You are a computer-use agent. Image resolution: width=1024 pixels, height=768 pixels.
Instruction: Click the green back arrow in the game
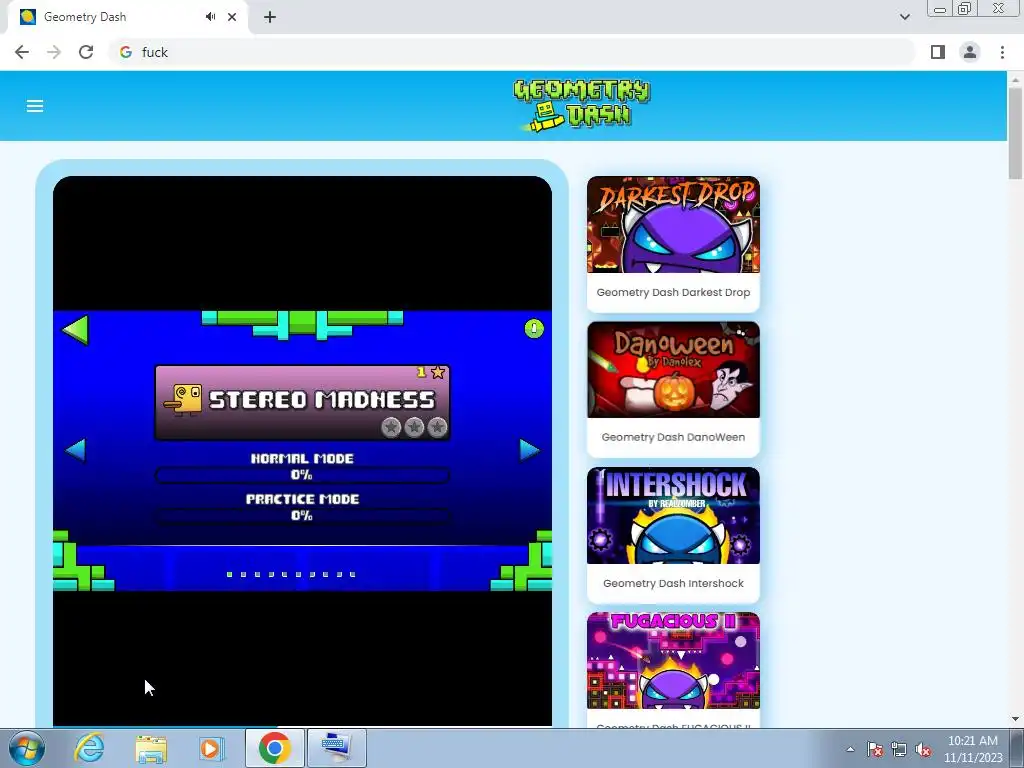coord(75,329)
